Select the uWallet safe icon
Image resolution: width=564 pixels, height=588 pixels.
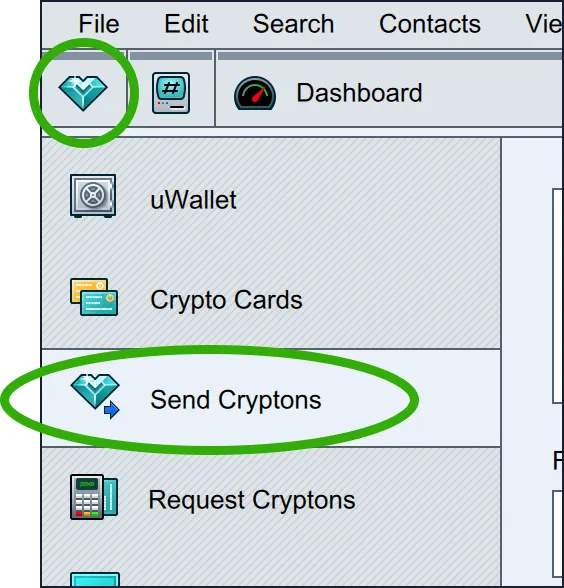pyautogui.click(x=93, y=196)
